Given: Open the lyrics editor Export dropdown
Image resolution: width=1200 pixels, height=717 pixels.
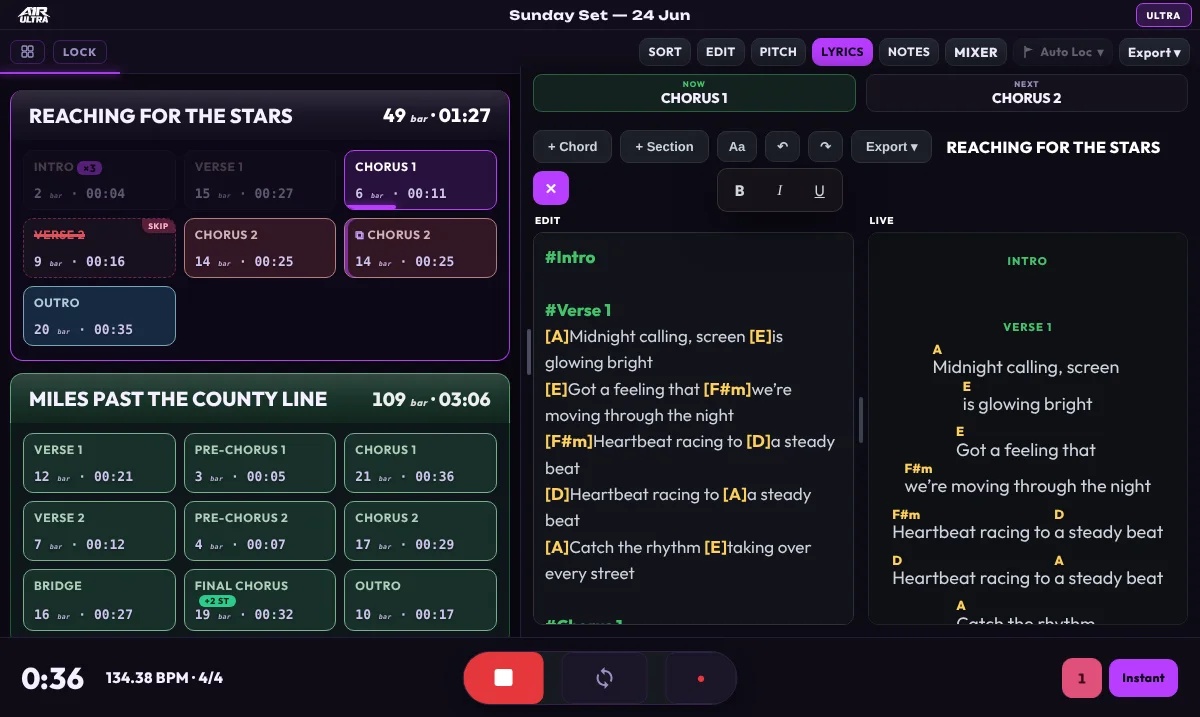Looking at the screenshot, I should [891, 146].
